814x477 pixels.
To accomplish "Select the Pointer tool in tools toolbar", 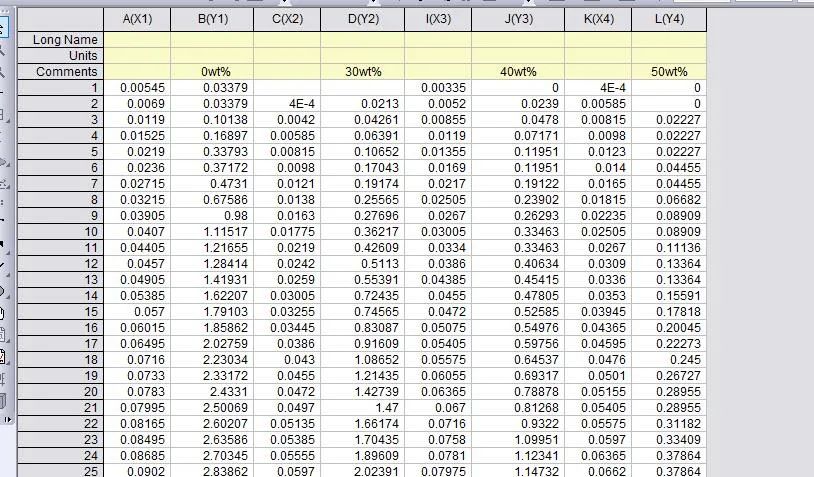I will pyautogui.click(x=3, y=27).
